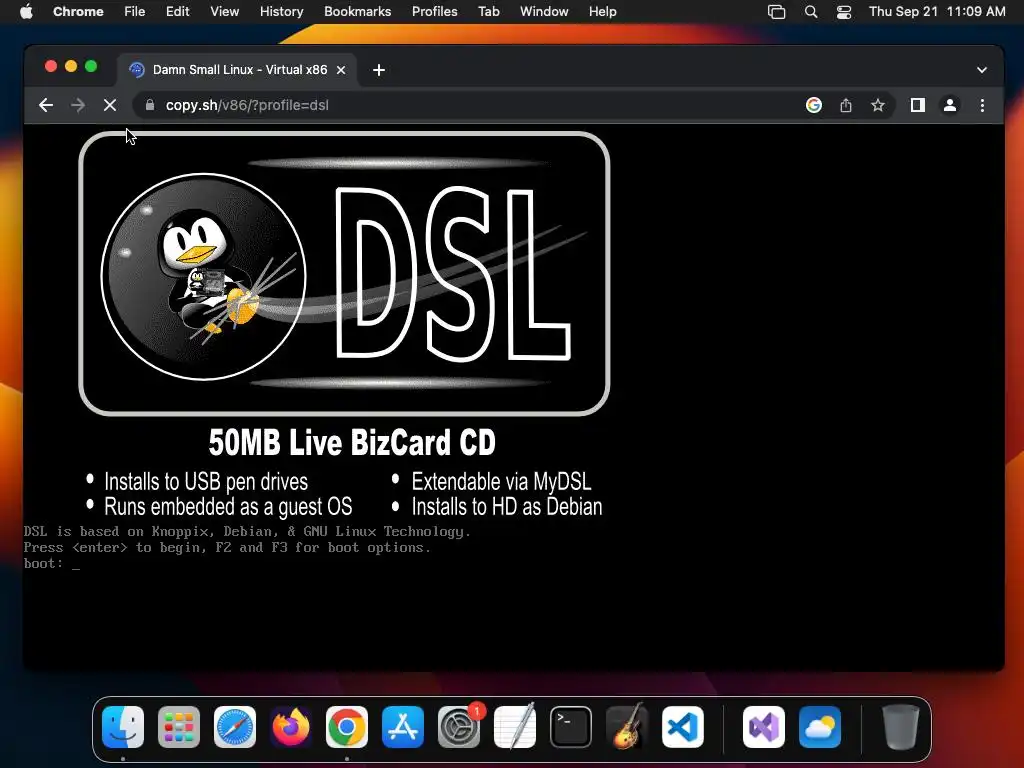Click the DSL boot splash logo

pos(344,274)
